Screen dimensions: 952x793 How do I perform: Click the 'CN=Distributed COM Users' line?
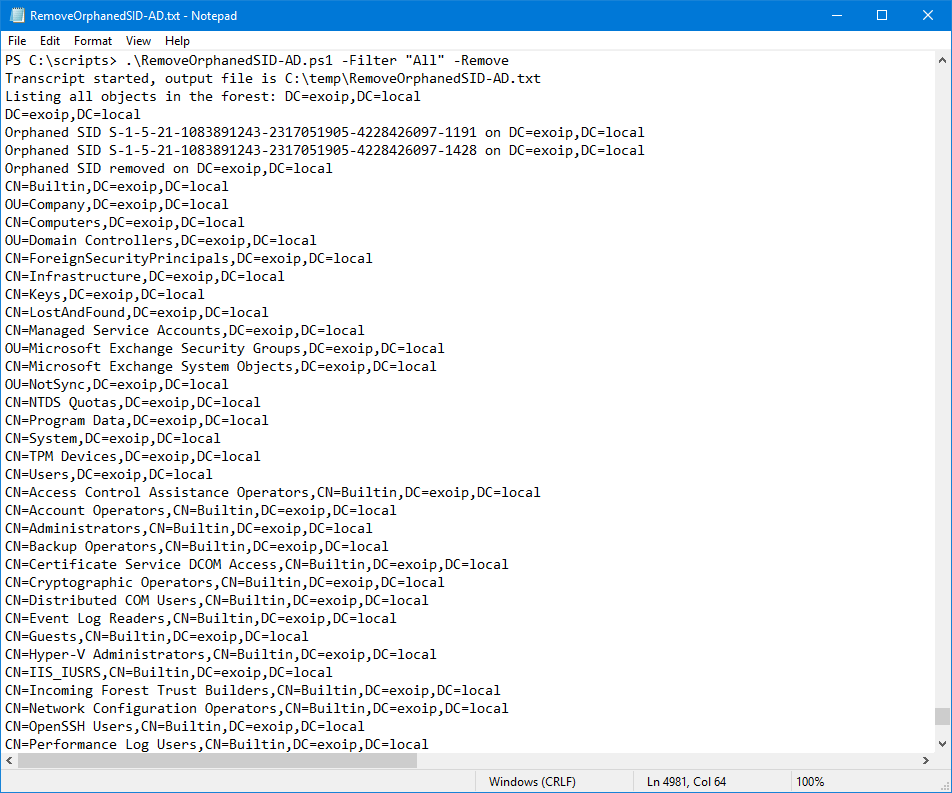(217, 601)
